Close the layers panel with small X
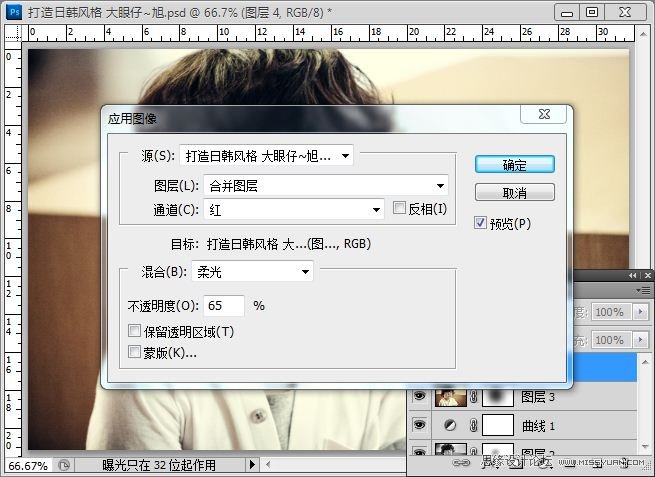Screen dimensions: 655x477 point(647,275)
